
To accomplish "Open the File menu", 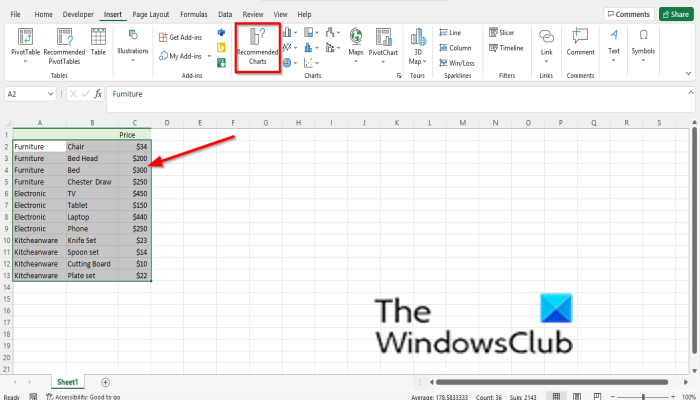I will (16, 14).
